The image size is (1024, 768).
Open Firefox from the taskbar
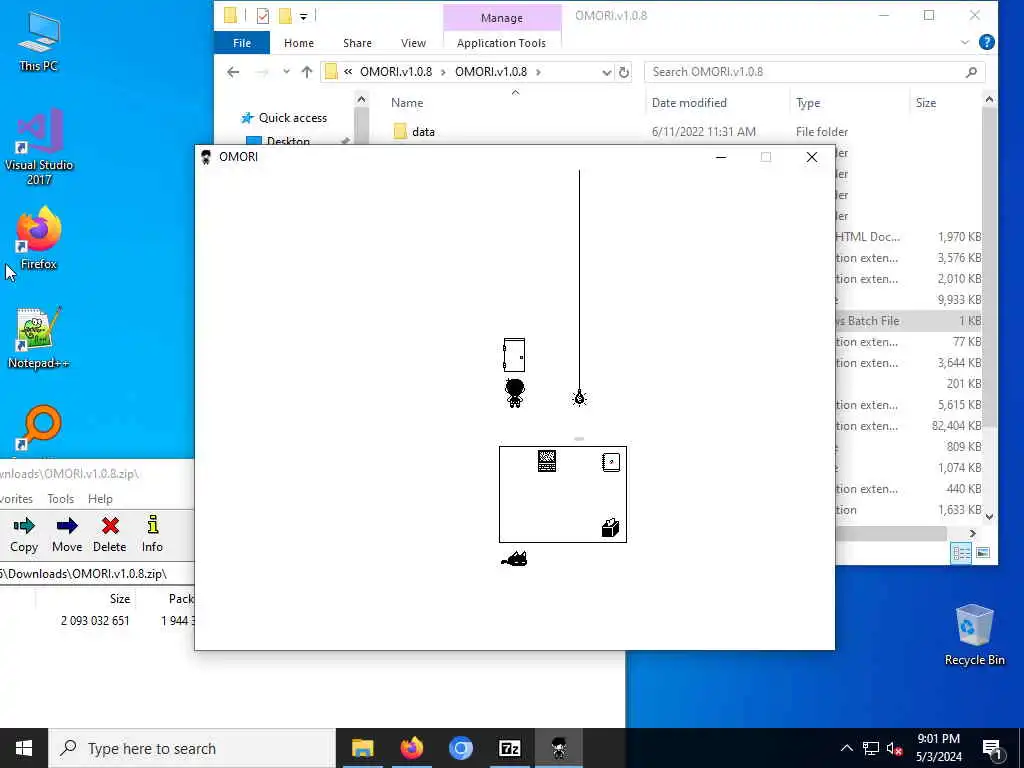pos(411,748)
